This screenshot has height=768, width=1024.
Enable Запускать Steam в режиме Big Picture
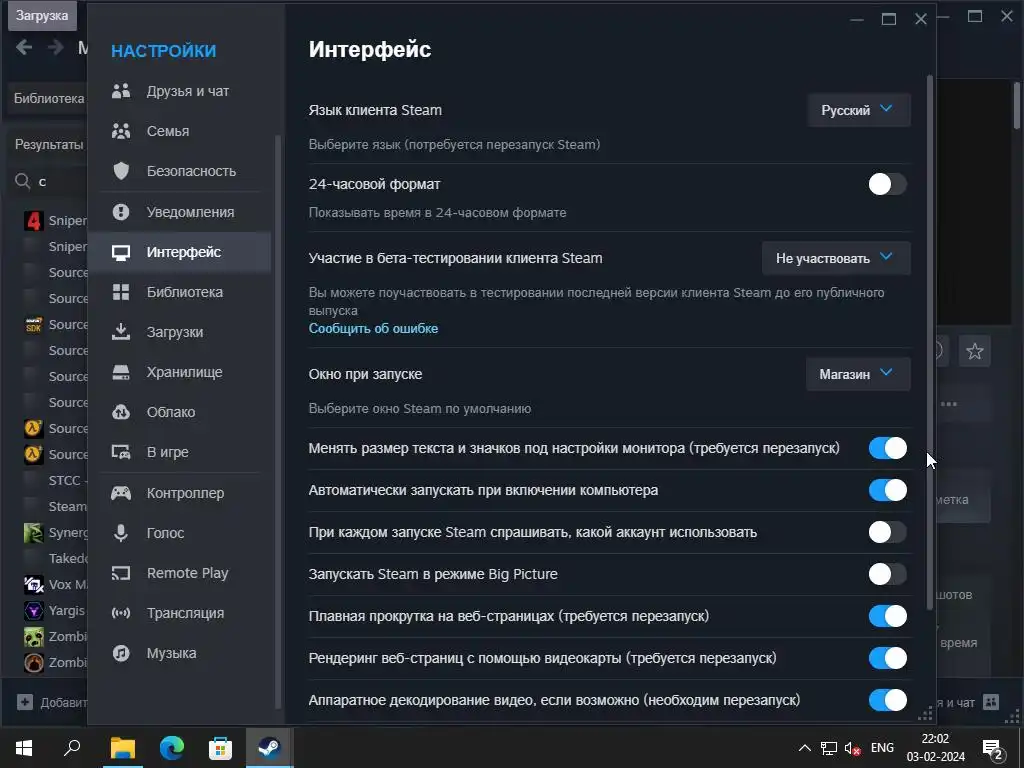pyautogui.click(x=888, y=574)
